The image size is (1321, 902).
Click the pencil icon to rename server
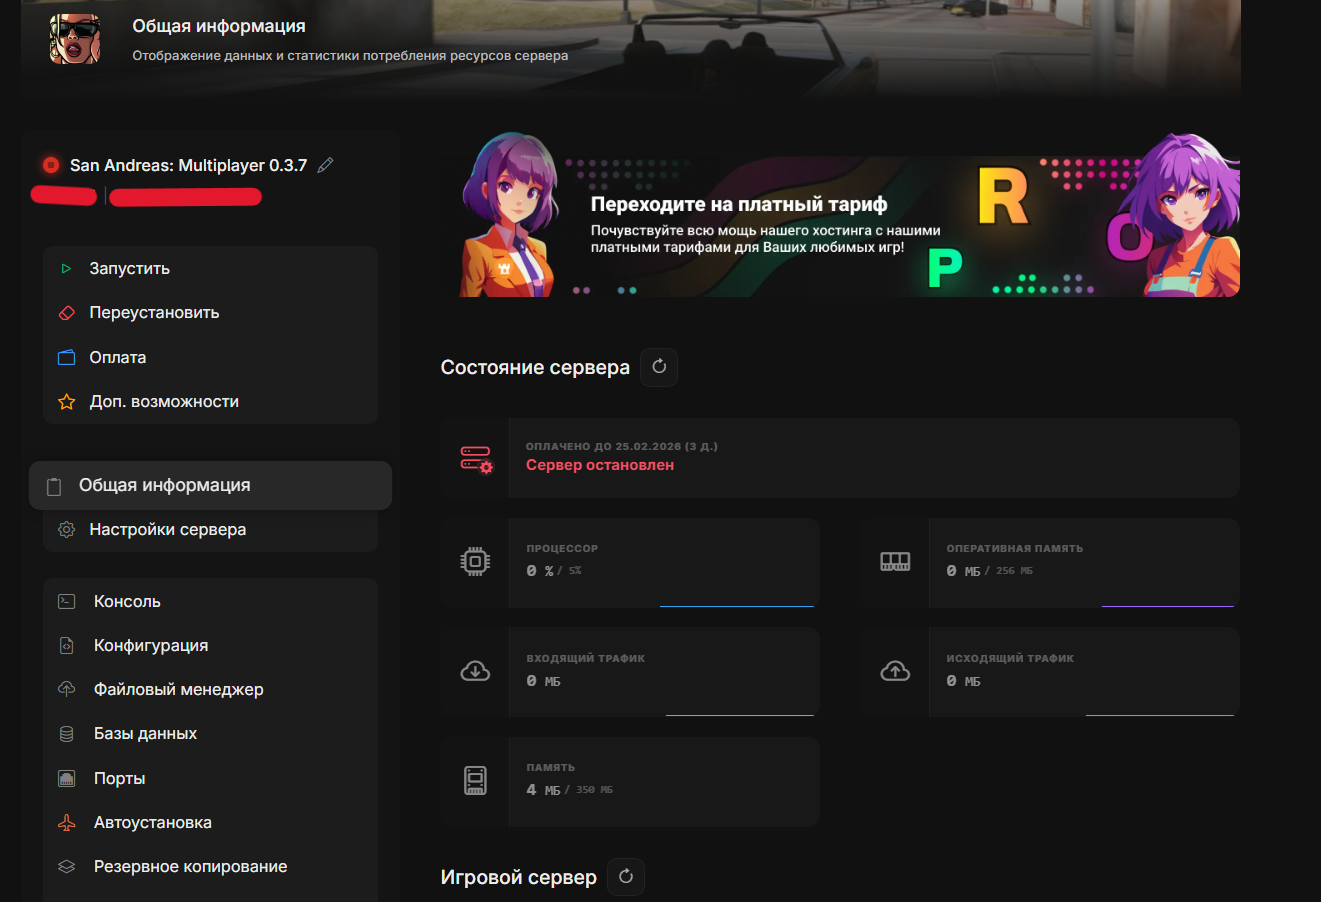pyautogui.click(x=325, y=166)
